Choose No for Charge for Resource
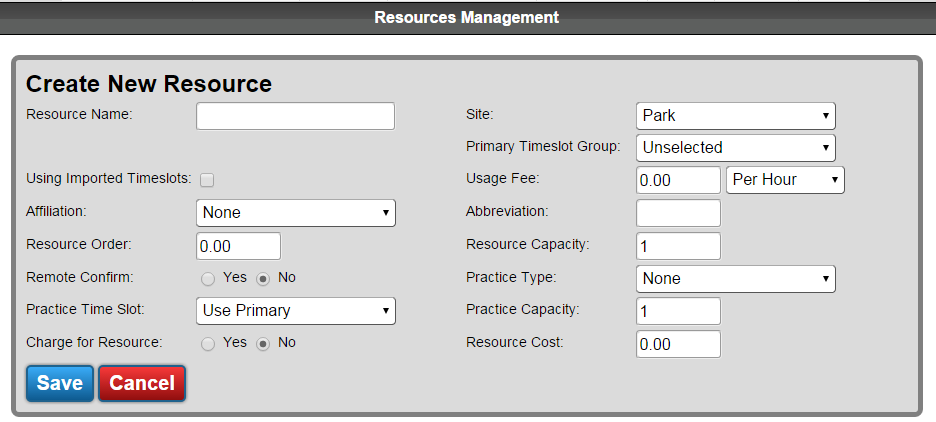 click(x=263, y=343)
